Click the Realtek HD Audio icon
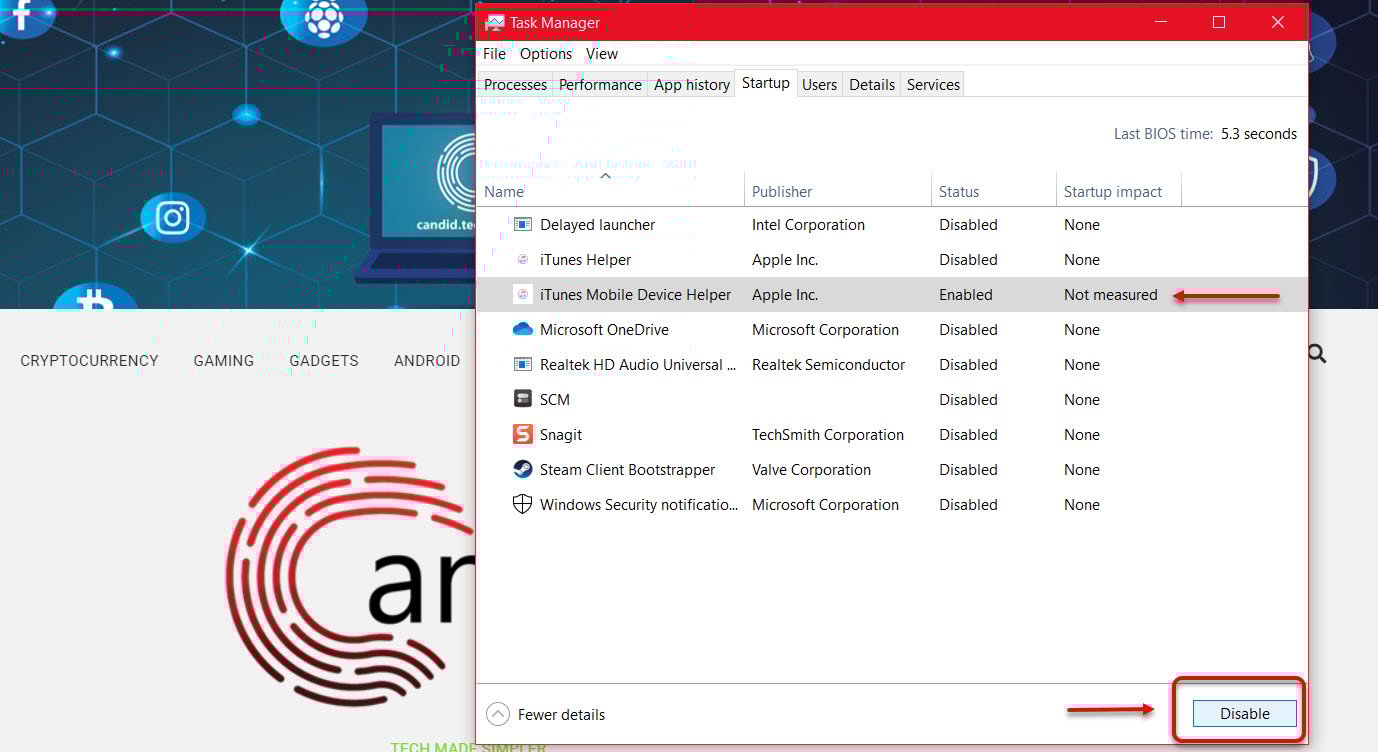Screen dimensions: 1378x752 522,365
